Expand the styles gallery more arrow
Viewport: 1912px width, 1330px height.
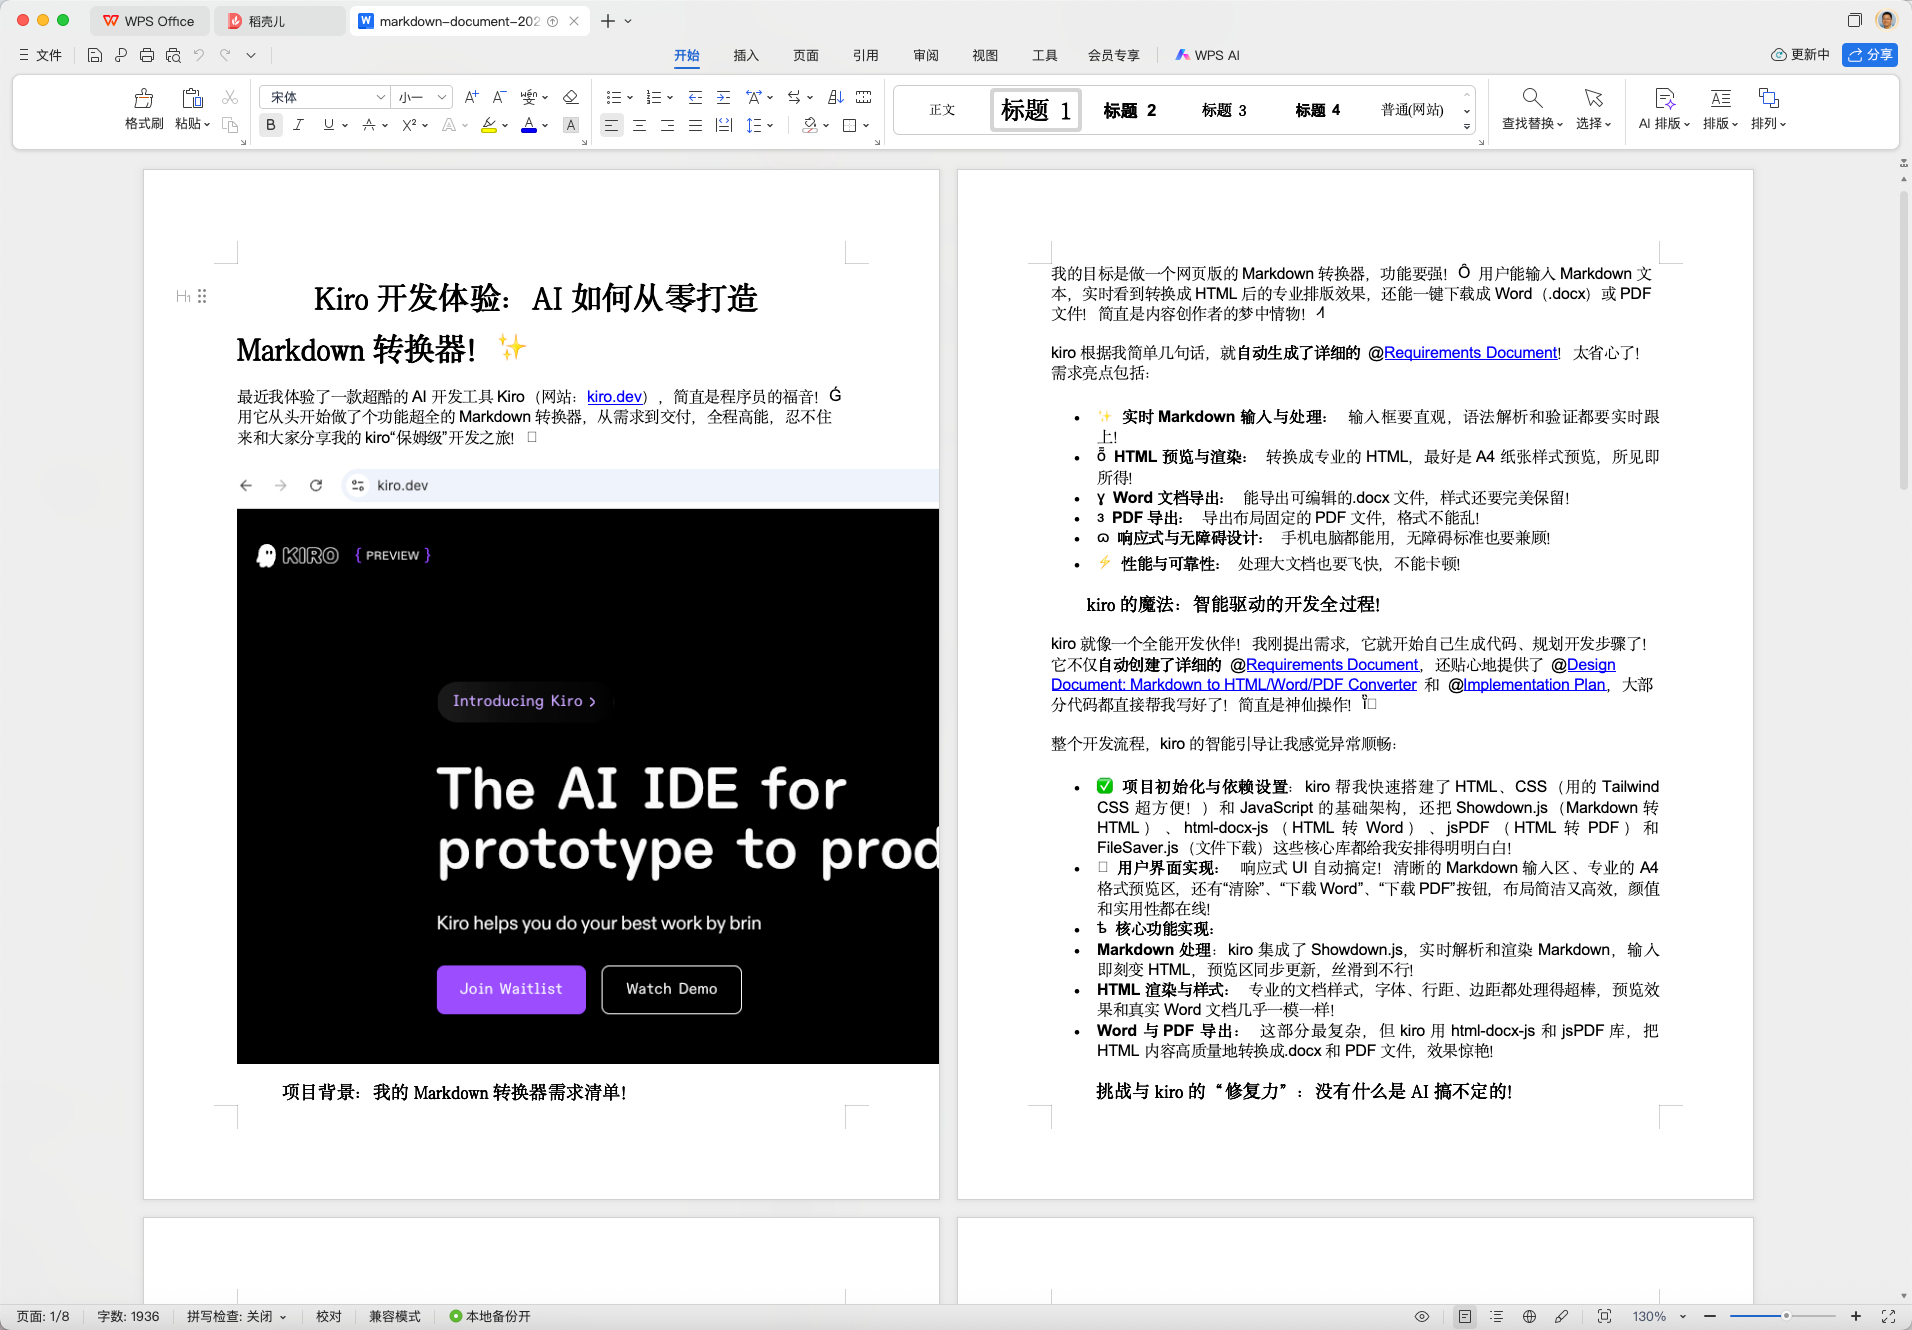pyautogui.click(x=1467, y=126)
